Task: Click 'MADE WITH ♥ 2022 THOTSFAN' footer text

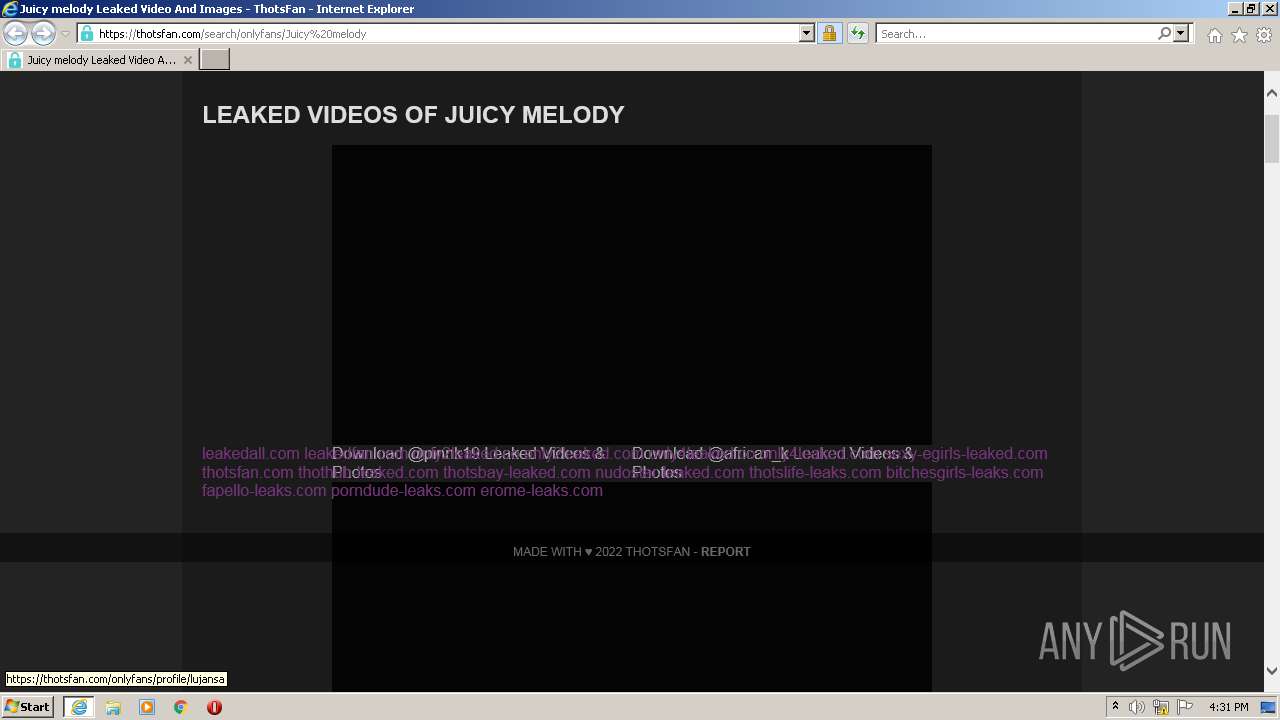Action: click(x=602, y=552)
